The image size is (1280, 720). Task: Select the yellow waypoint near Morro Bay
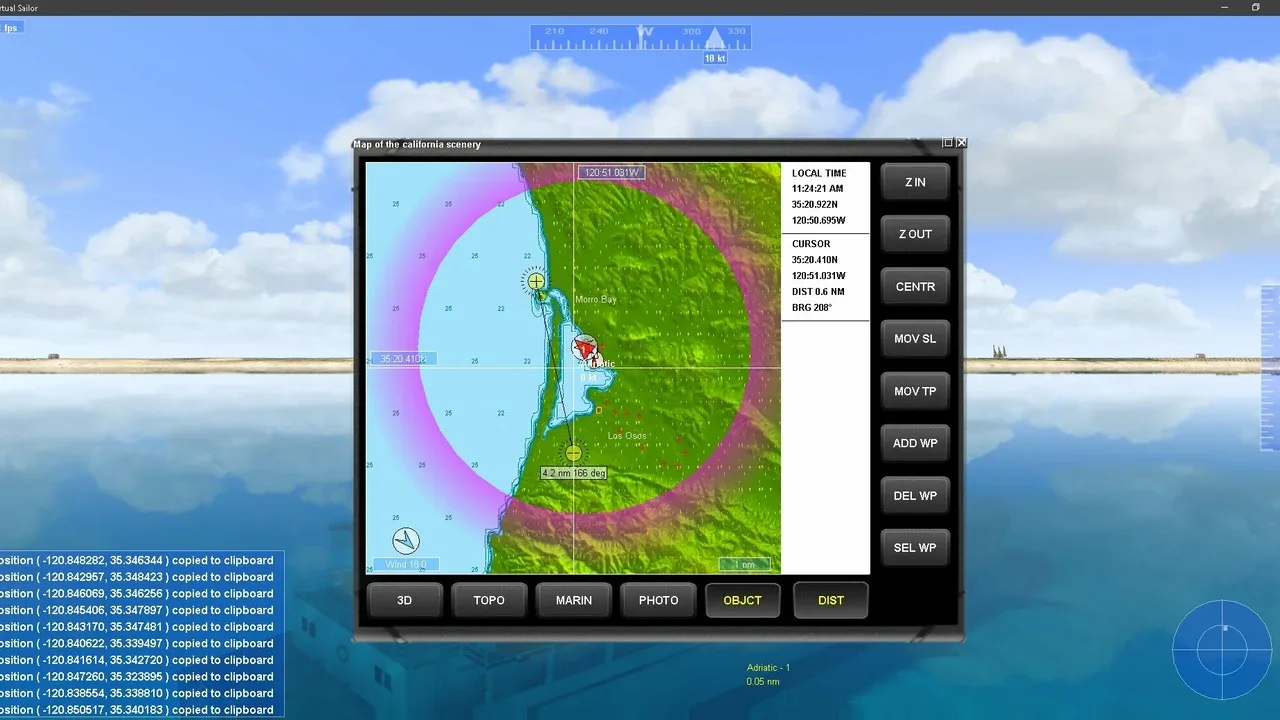click(x=536, y=281)
